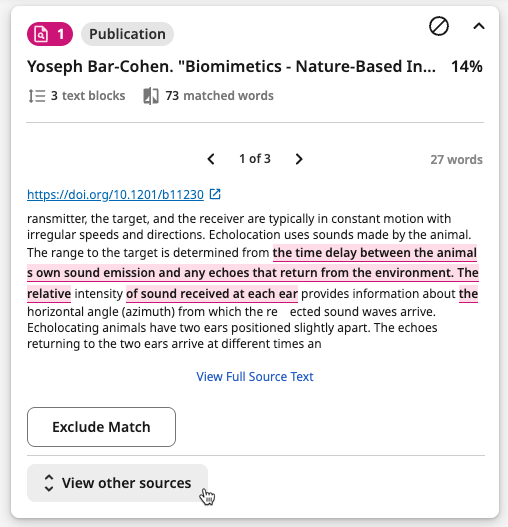Viewport: 508px width, 527px height.
Task: Expand View other sources
Action: 117,483
